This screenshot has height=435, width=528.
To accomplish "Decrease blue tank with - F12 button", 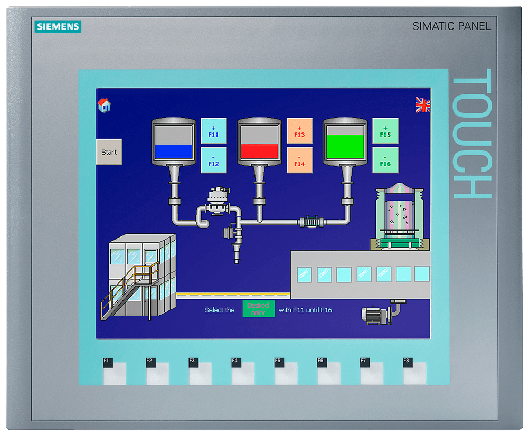I will click(213, 160).
